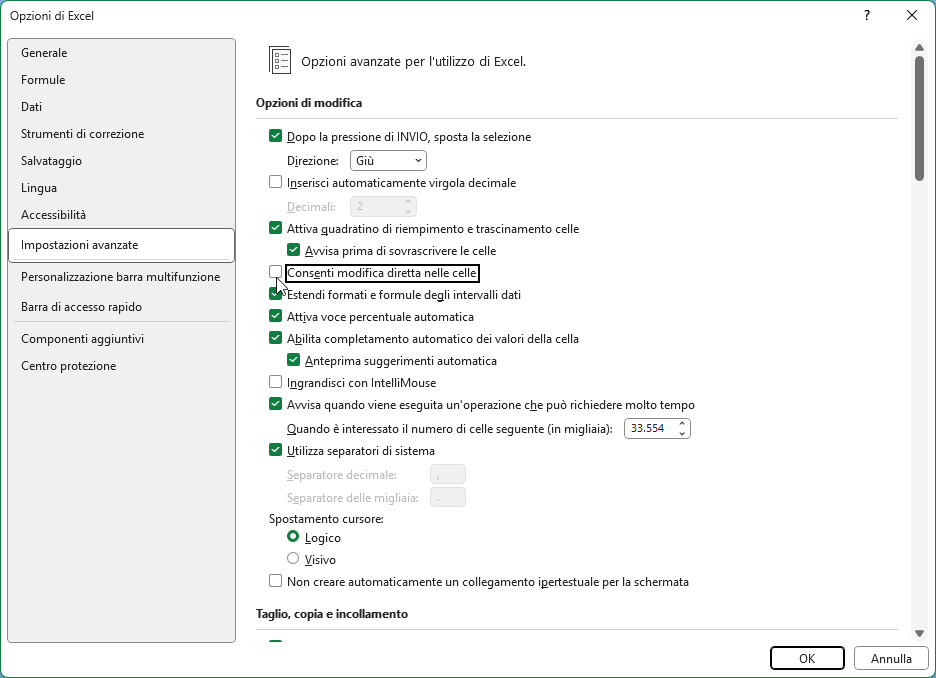Image resolution: width=936 pixels, height=678 pixels.
Task: Open Componenti aggiuntivi category
Action: click(x=122, y=339)
